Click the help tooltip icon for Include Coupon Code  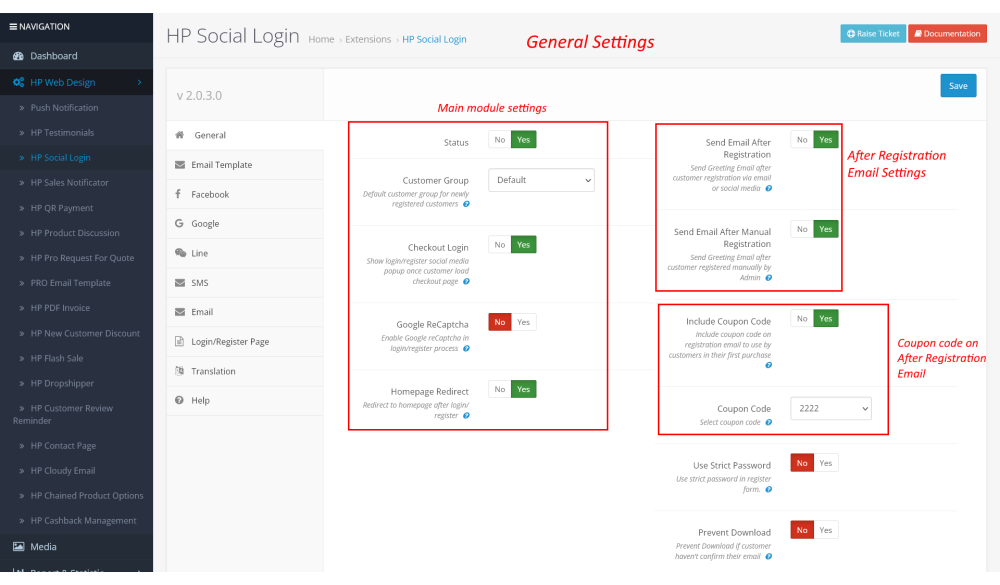(x=768, y=365)
